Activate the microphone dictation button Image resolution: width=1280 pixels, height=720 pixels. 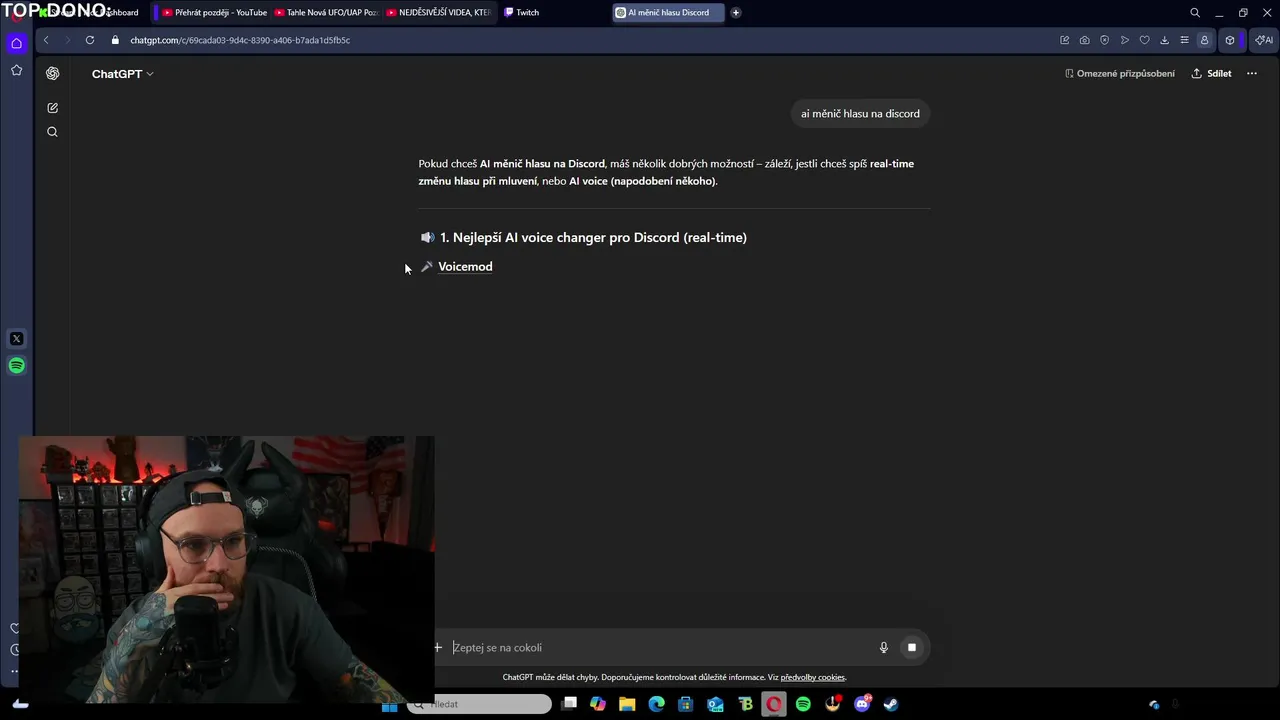click(883, 647)
